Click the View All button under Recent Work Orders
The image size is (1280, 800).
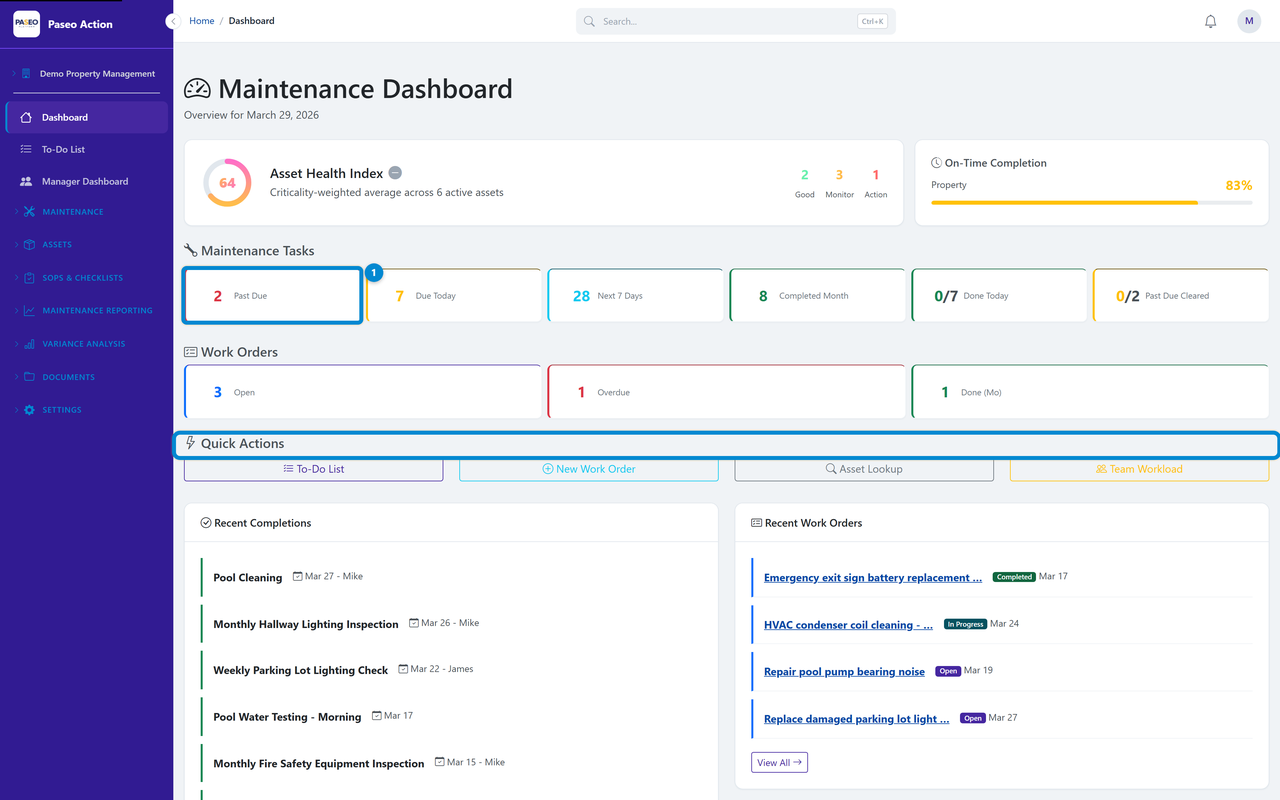point(779,762)
